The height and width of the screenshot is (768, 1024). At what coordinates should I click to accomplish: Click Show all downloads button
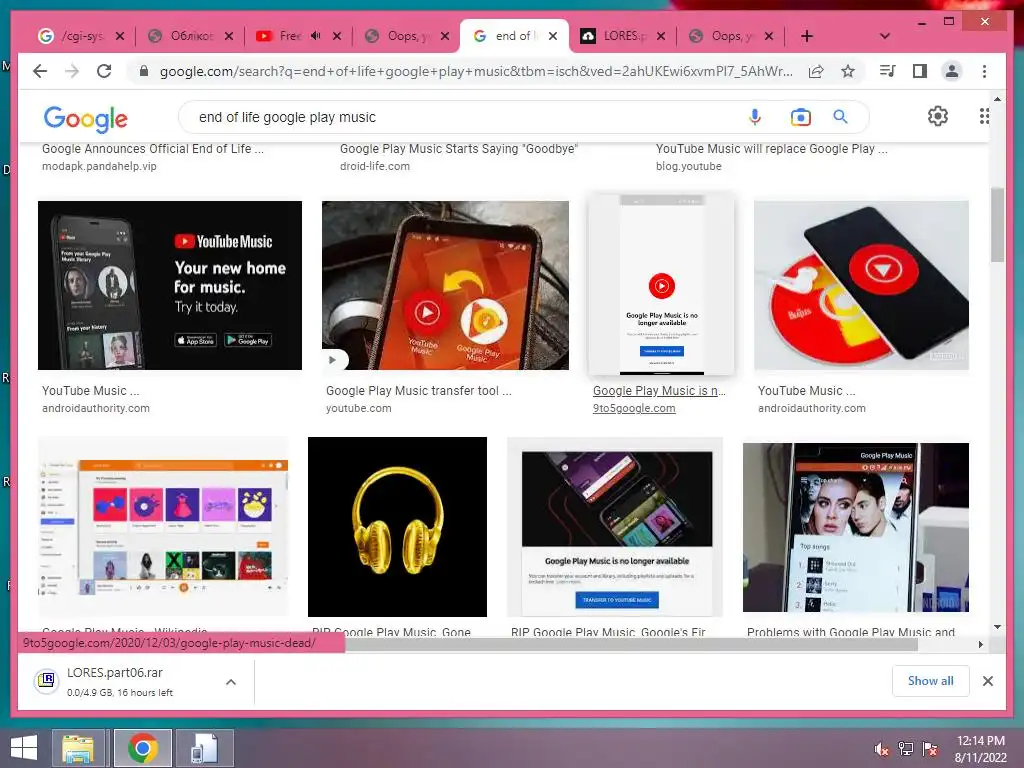[x=931, y=681]
